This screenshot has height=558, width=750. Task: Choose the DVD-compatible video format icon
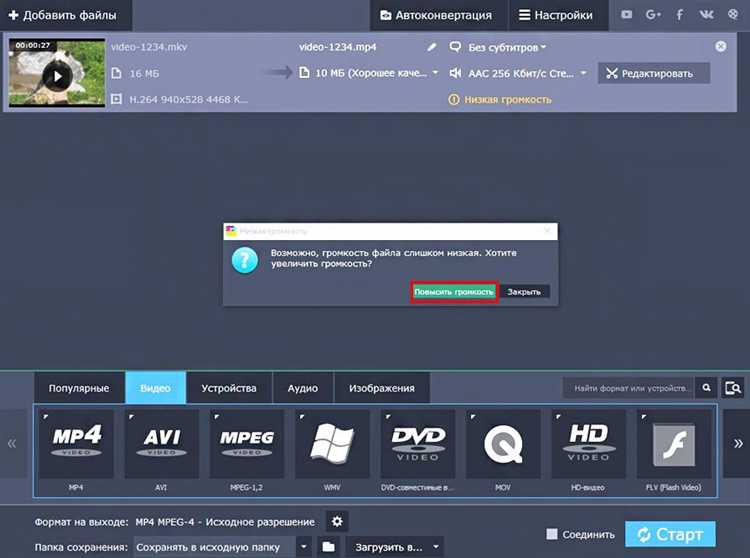click(418, 444)
